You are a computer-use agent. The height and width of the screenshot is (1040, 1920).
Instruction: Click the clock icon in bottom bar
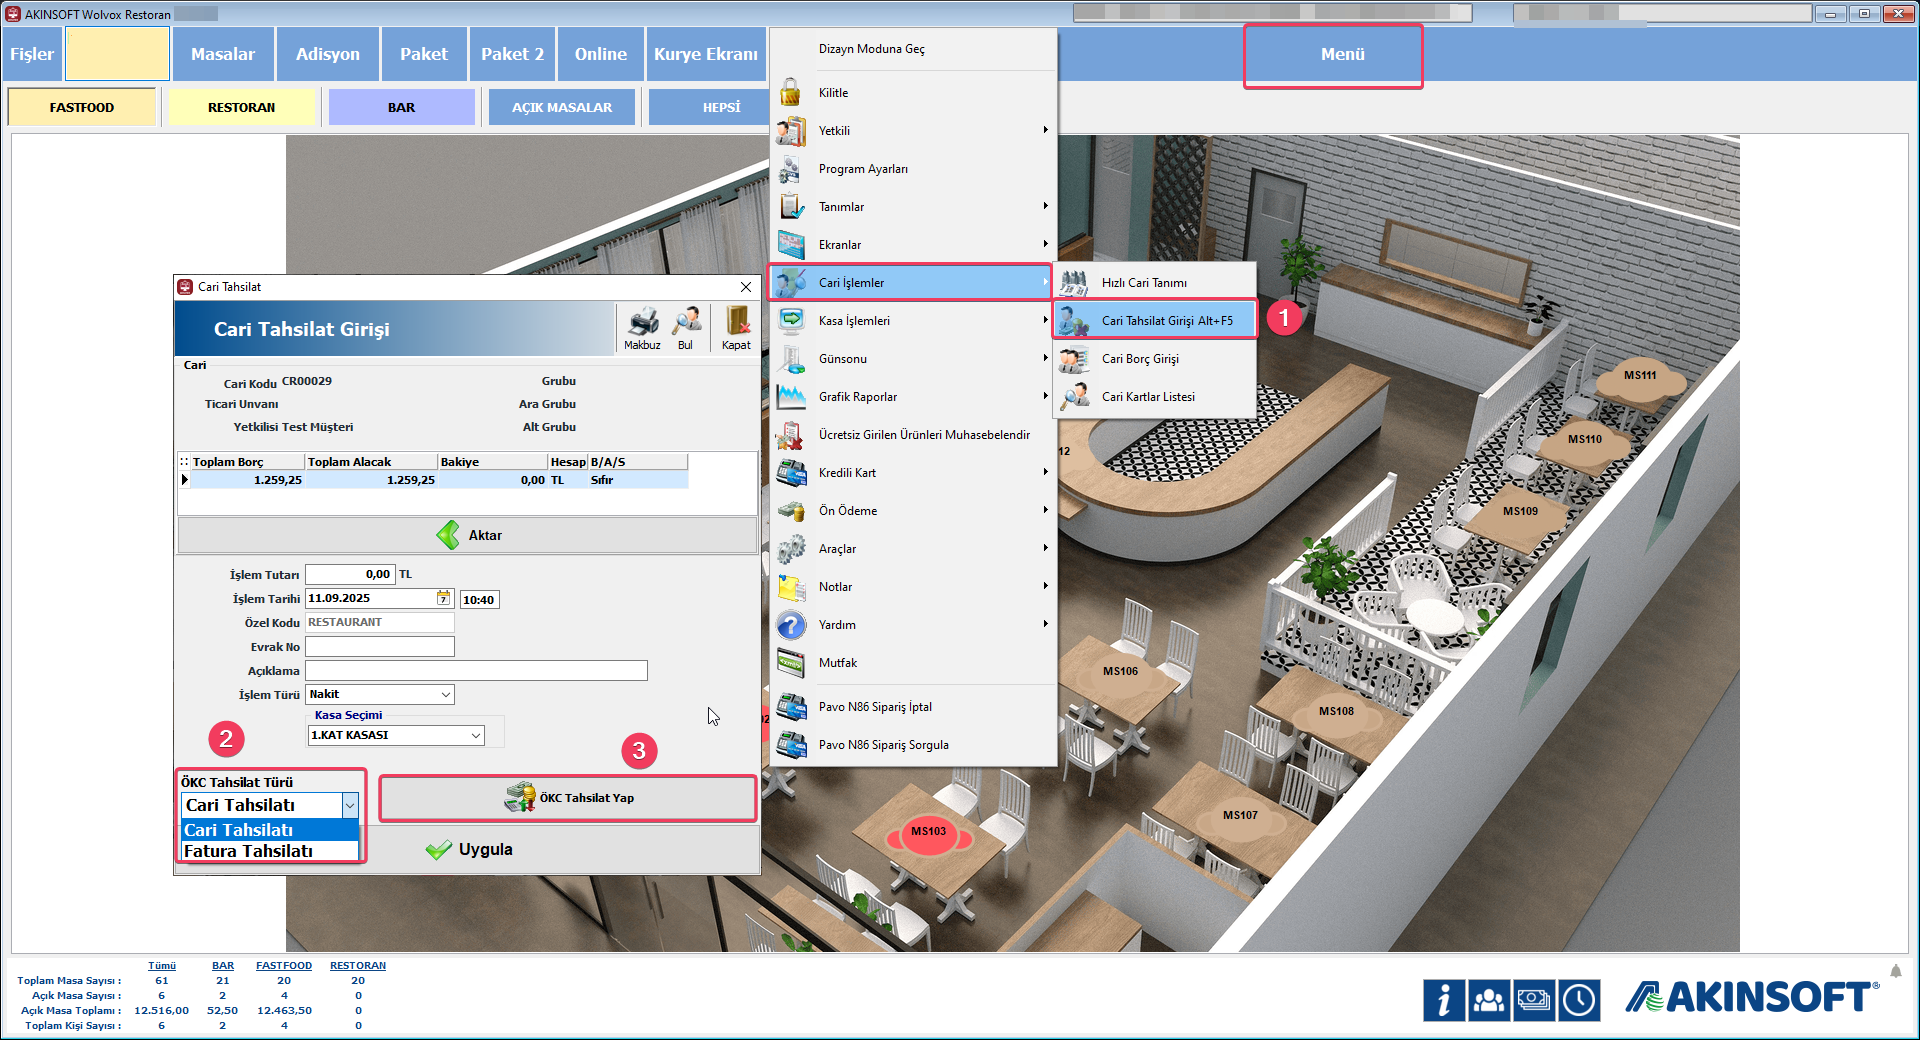click(x=1580, y=1000)
